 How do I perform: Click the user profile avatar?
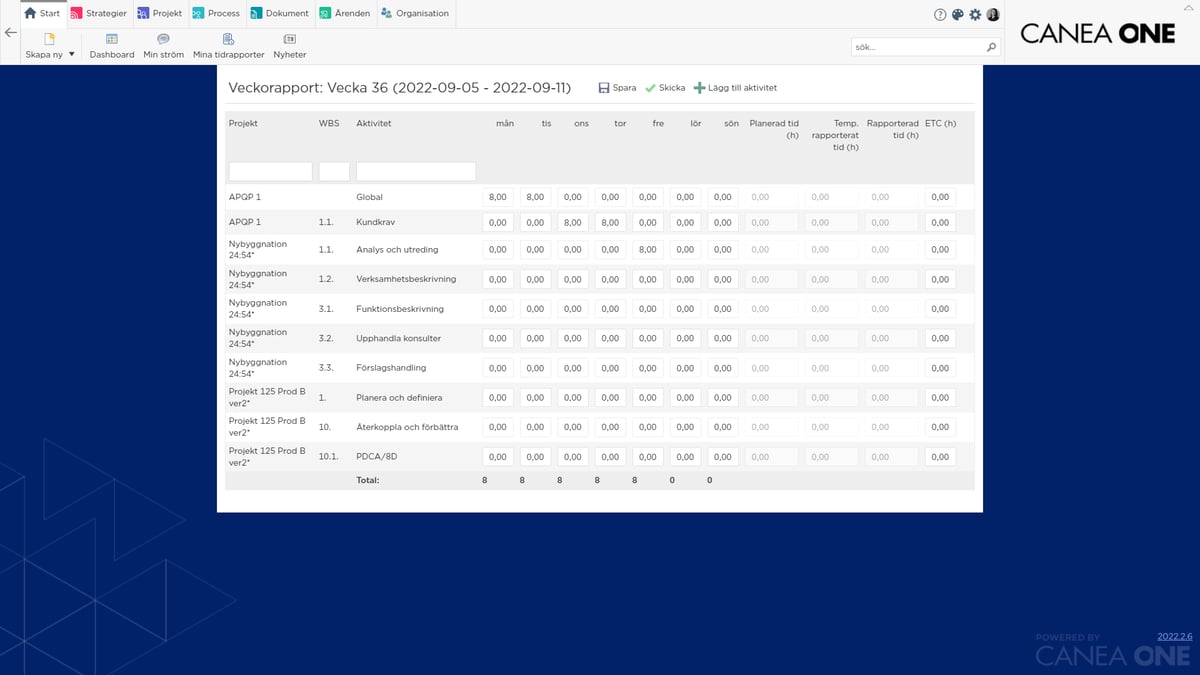(993, 15)
